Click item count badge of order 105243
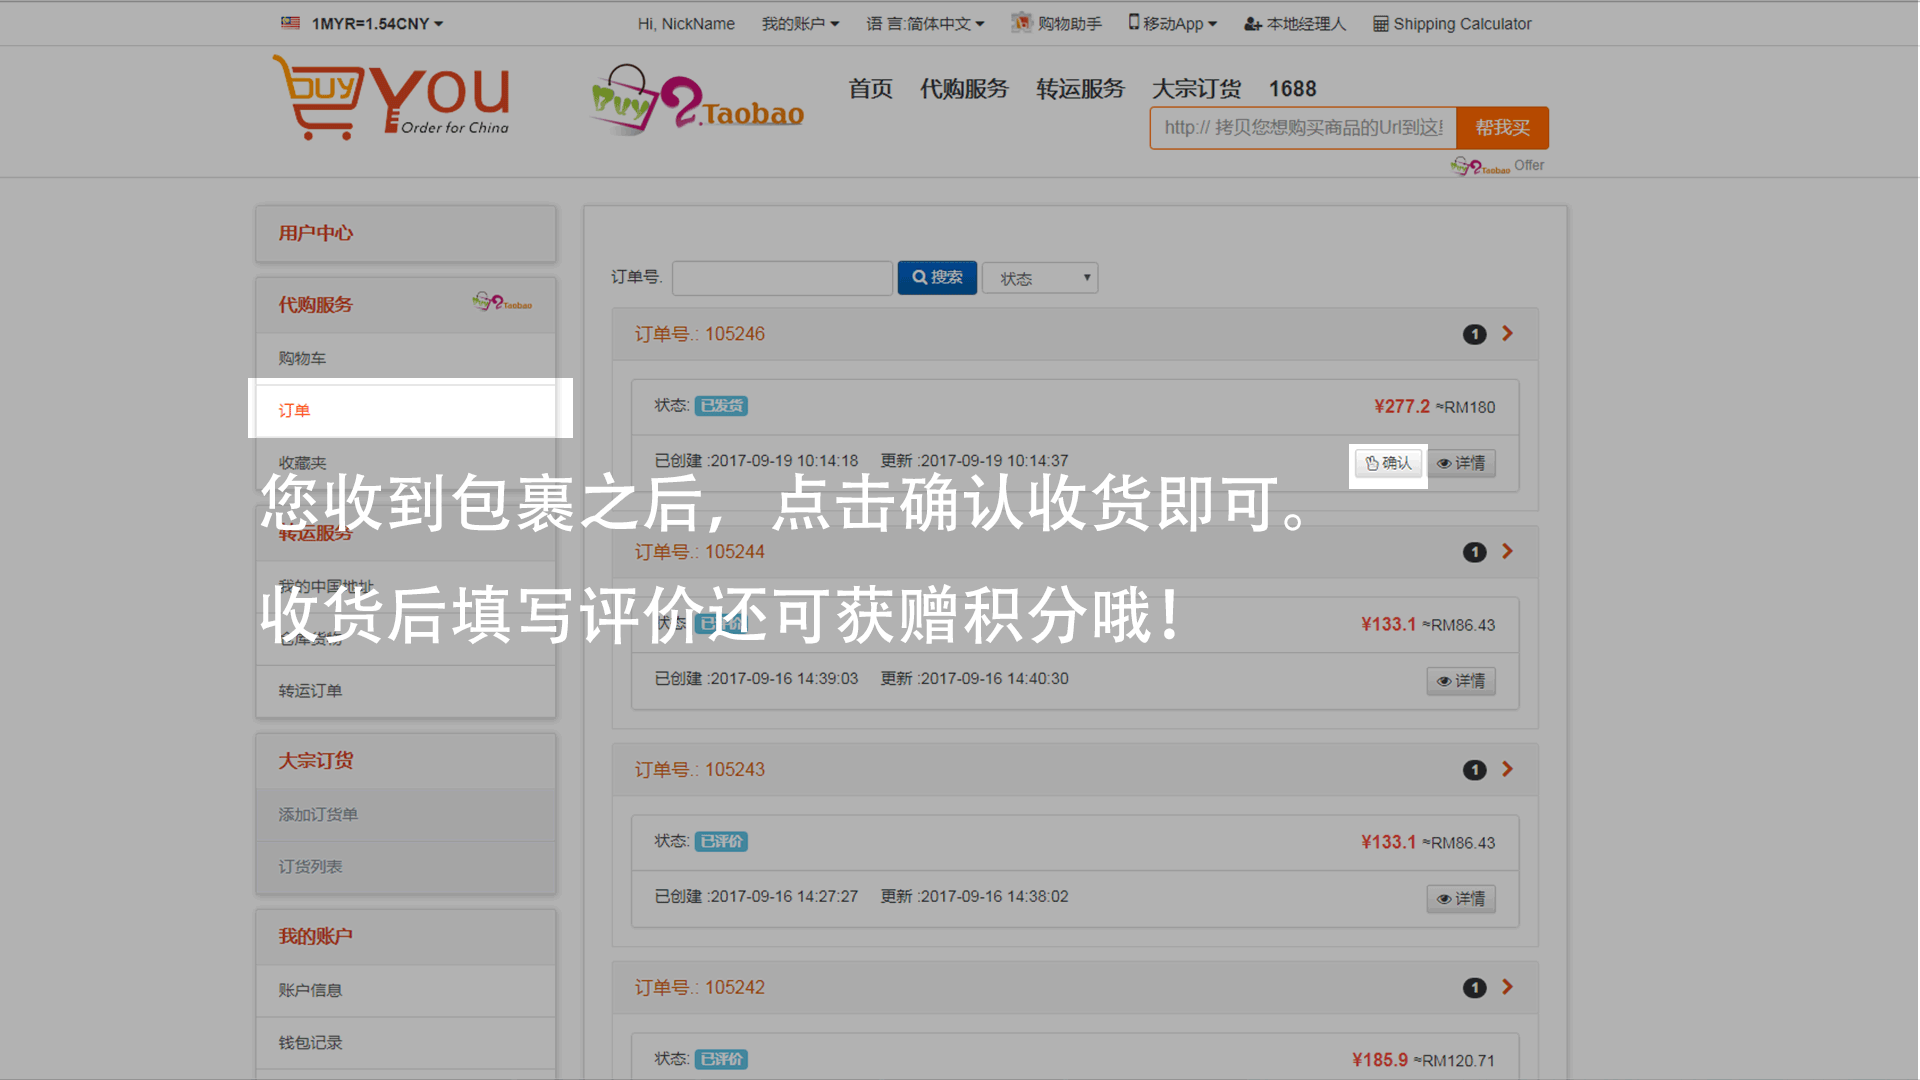Viewport: 1920px width, 1080px height. 1474,771
